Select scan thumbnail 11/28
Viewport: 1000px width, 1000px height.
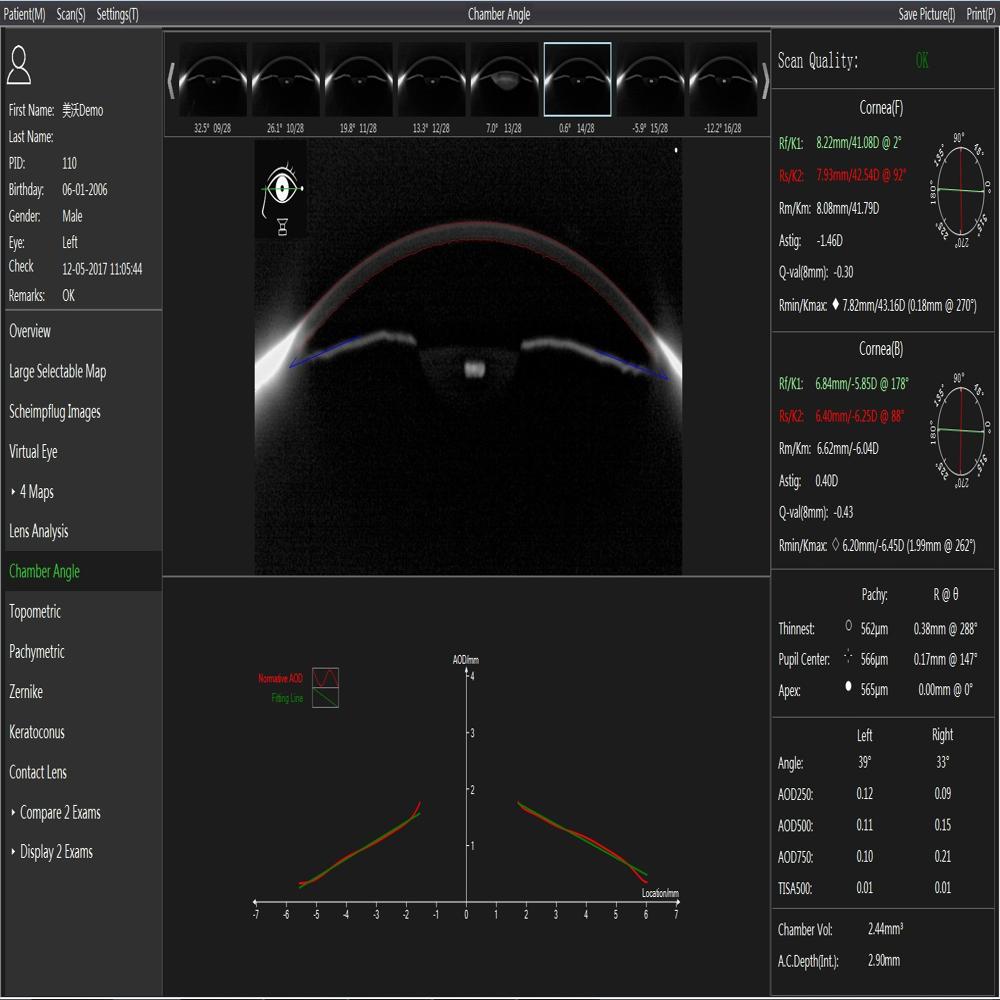point(358,79)
